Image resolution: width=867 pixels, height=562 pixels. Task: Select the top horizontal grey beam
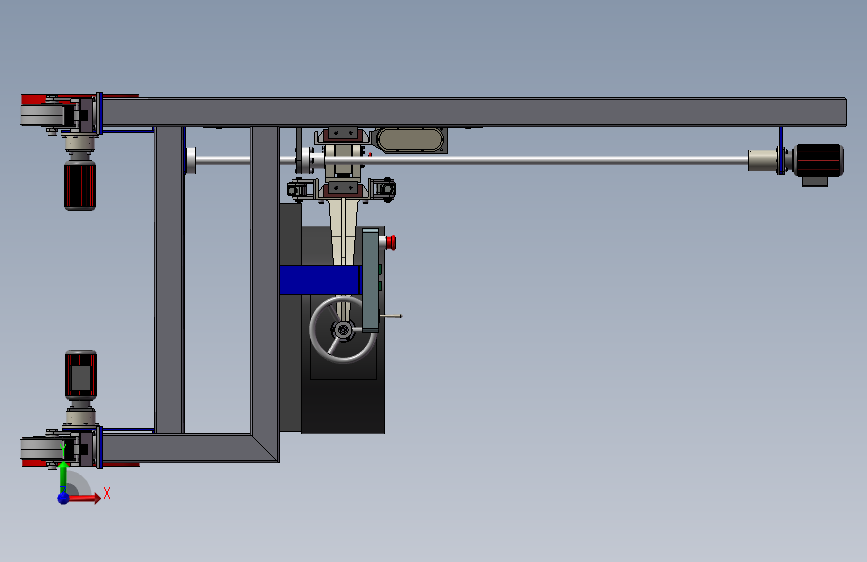tap(474, 112)
